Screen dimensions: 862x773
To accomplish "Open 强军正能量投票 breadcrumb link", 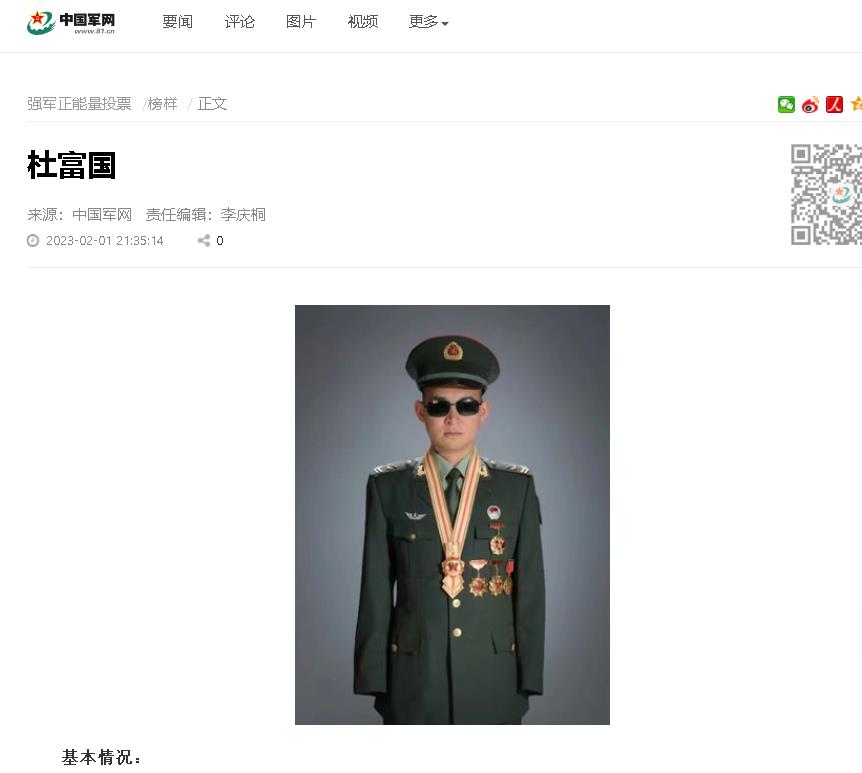I will tap(79, 103).
